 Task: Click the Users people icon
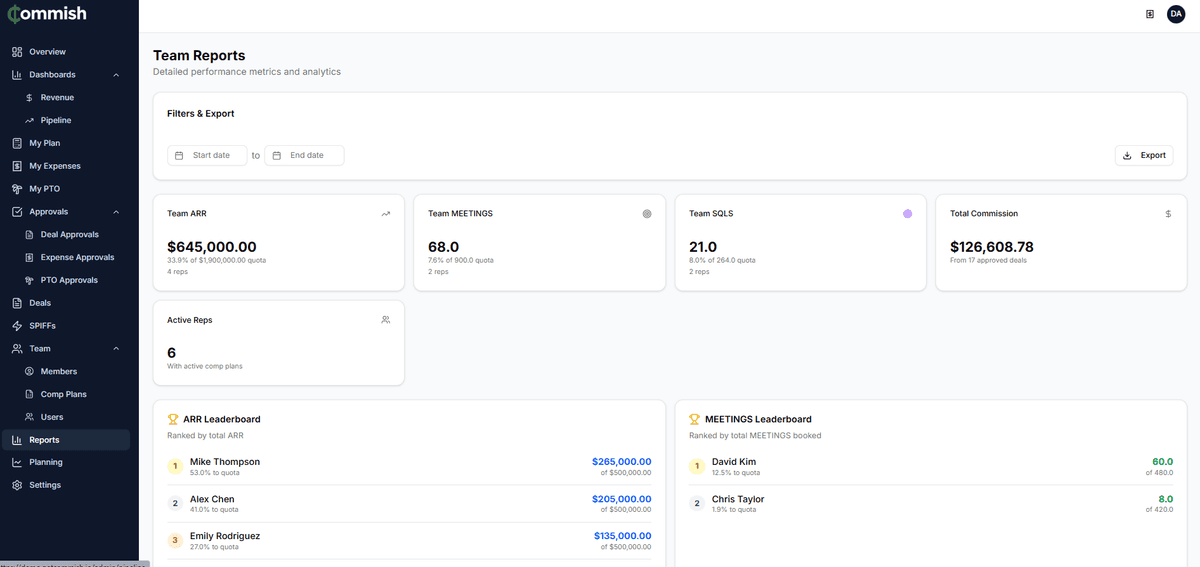[x=30, y=417]
